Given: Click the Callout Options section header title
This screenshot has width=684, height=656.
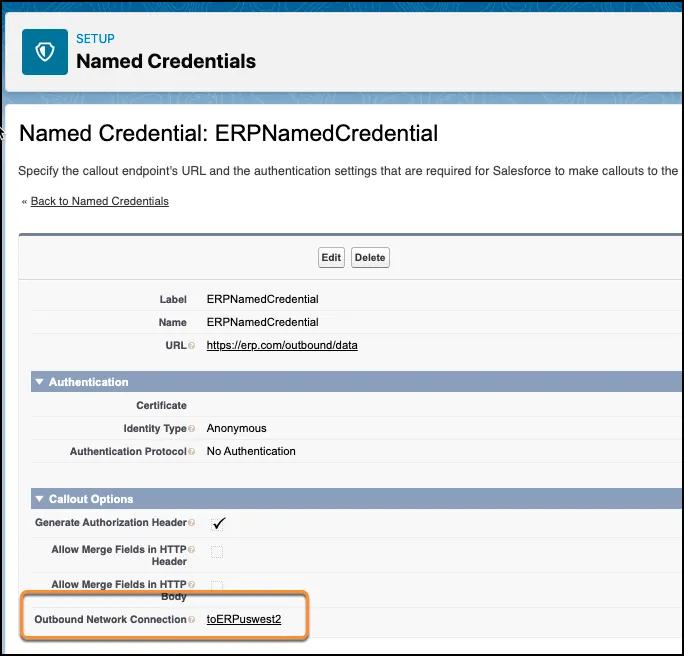Looking at the screenshot, I should click(x=91, y=499).
